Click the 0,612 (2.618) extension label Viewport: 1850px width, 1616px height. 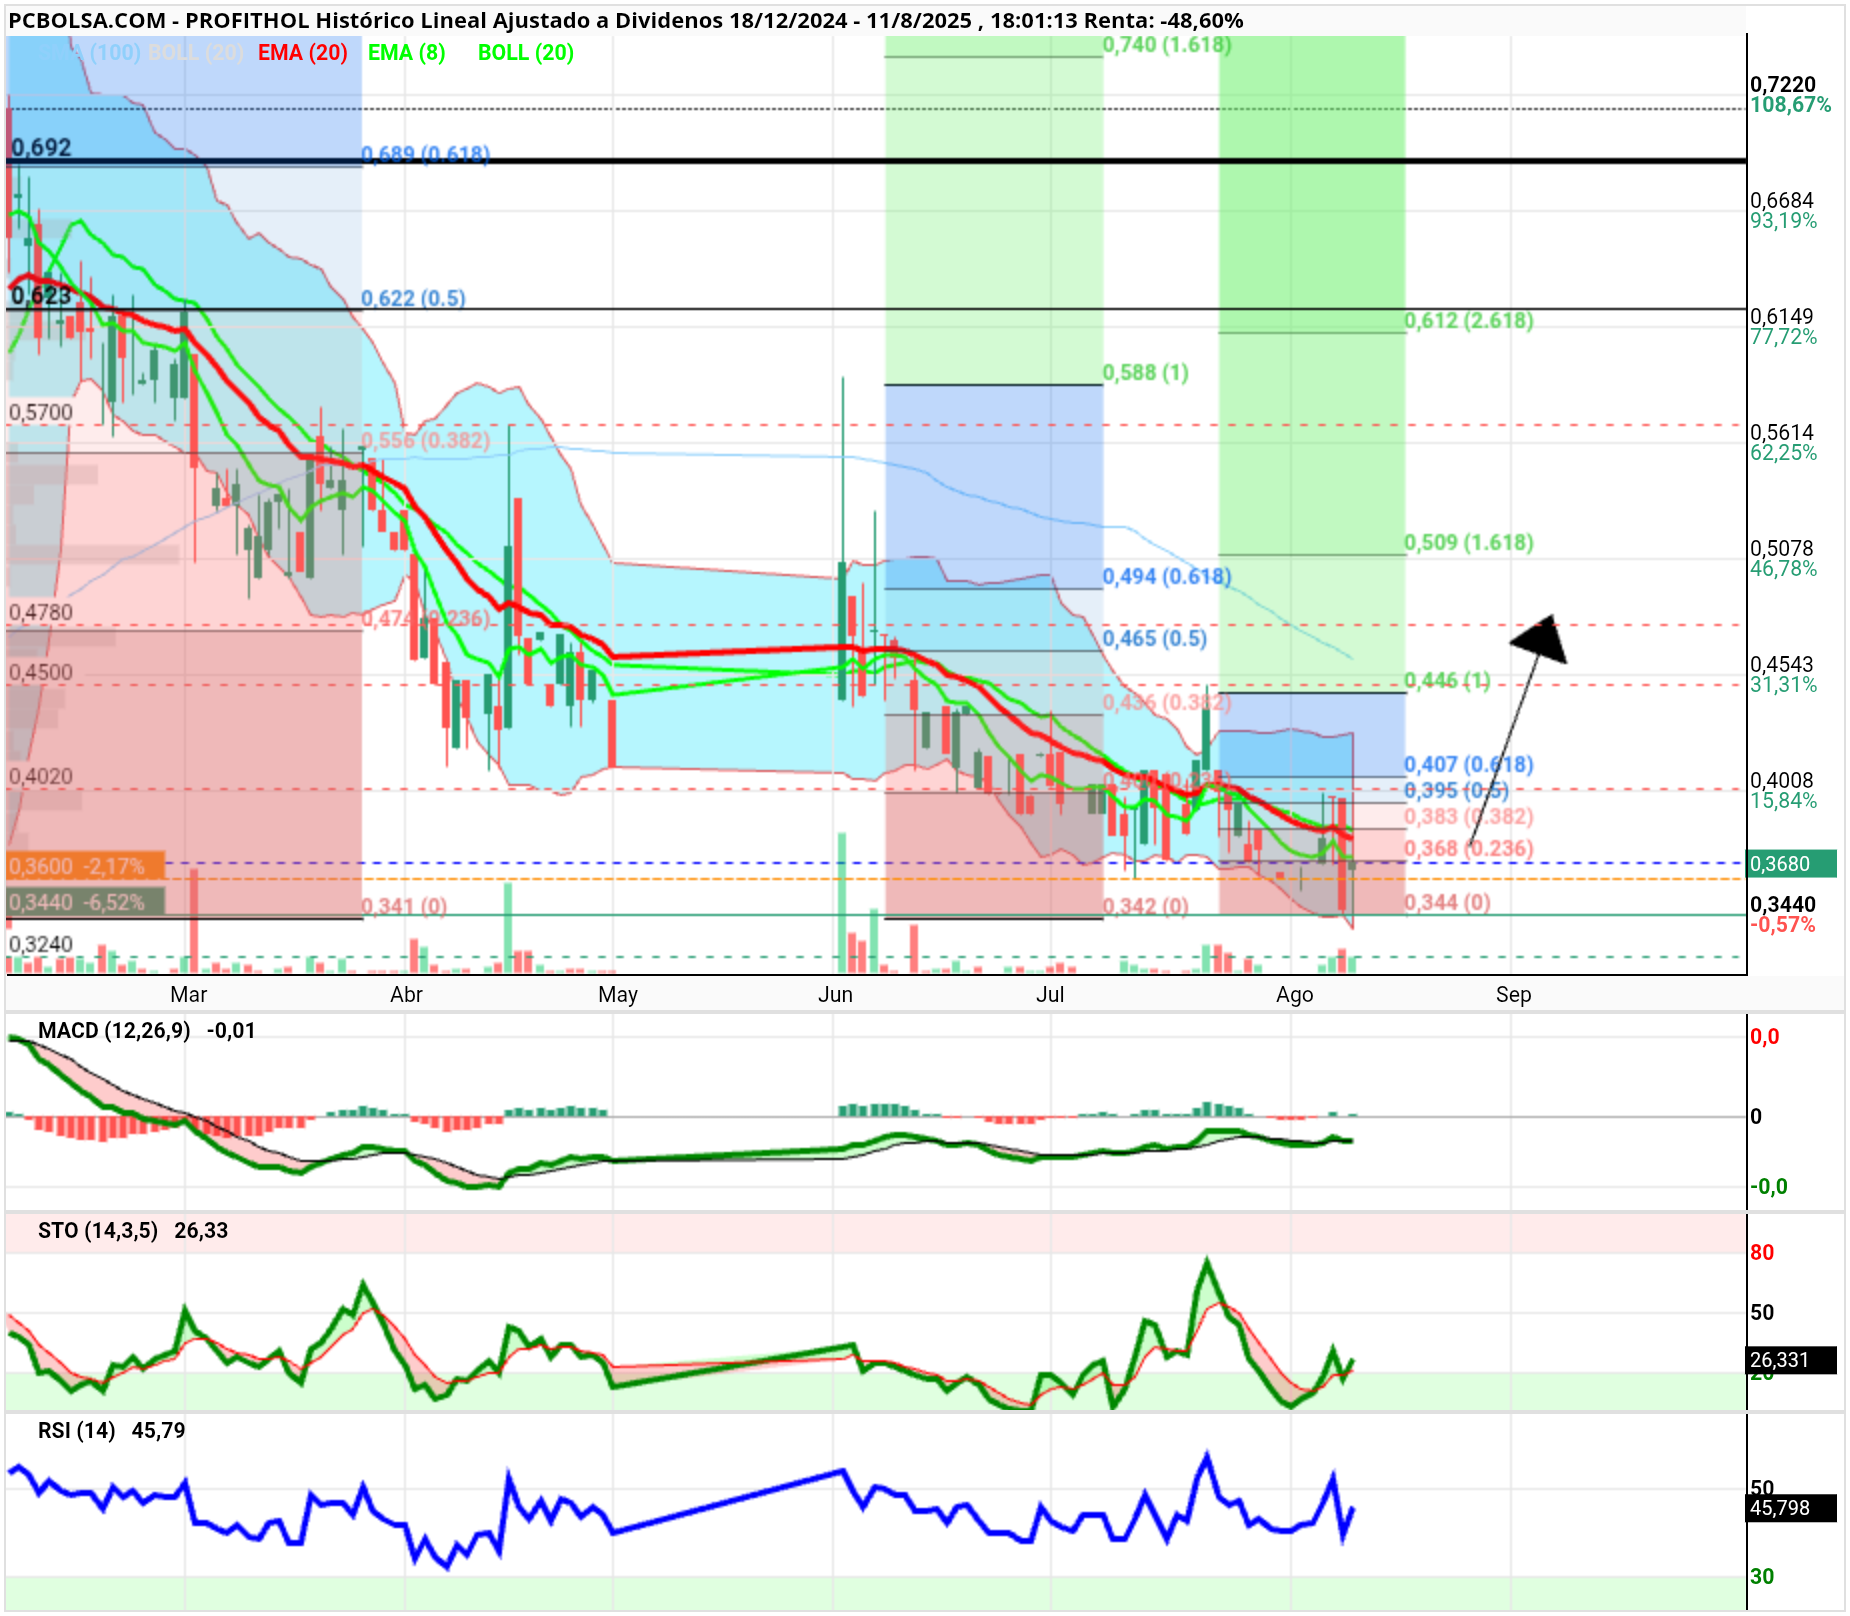tap(1469, 320)
